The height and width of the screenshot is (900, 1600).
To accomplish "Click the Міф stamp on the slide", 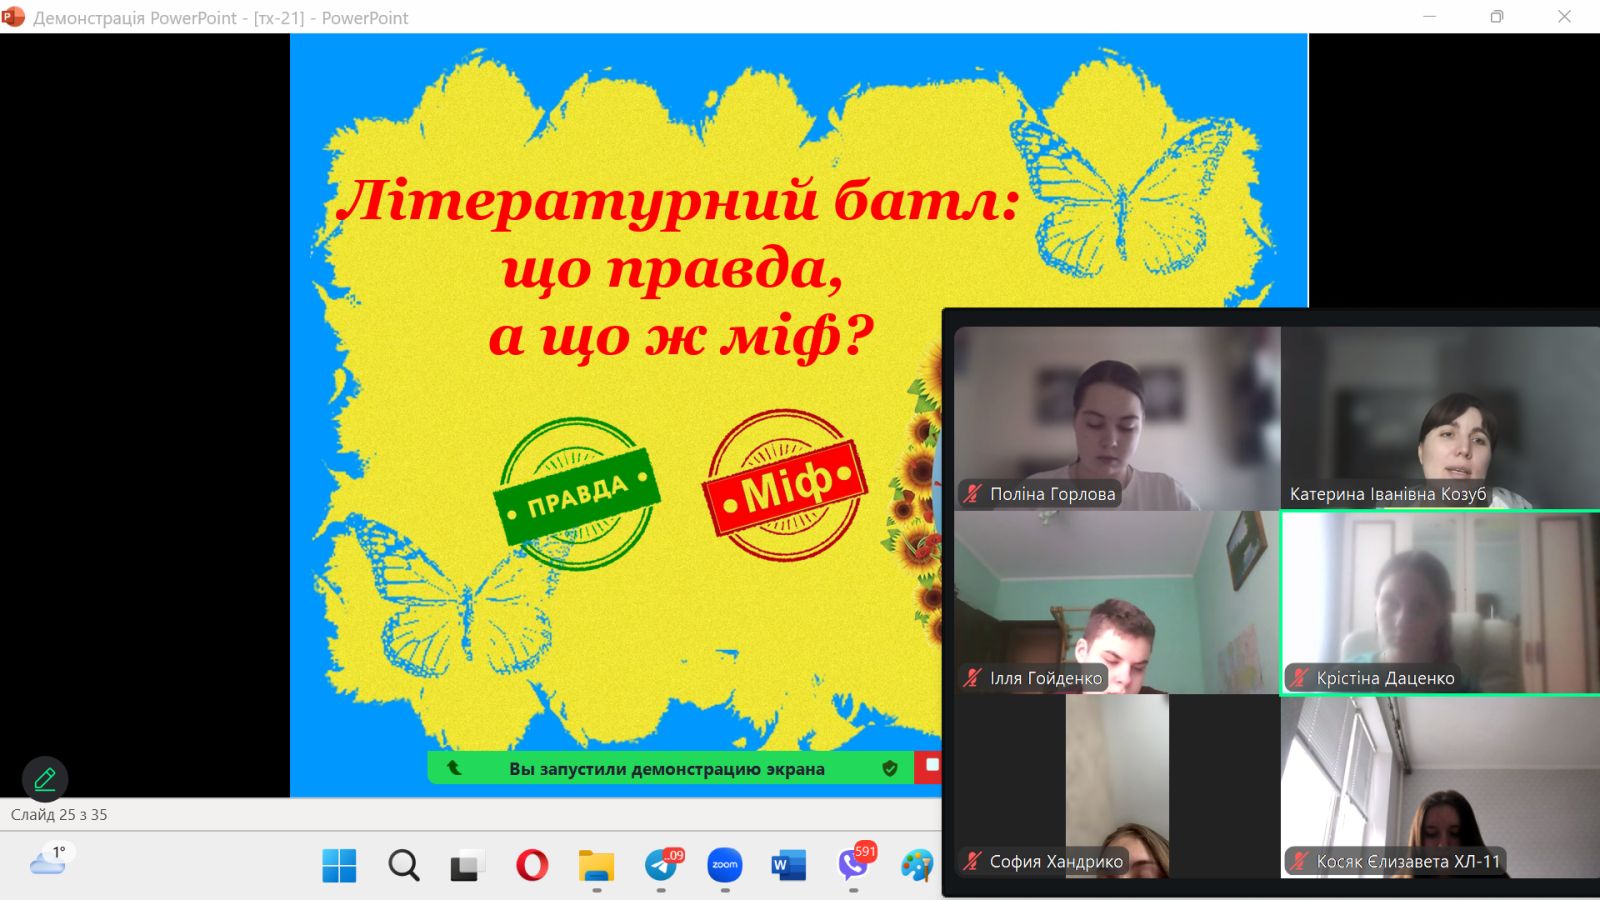I will (785, 486).
